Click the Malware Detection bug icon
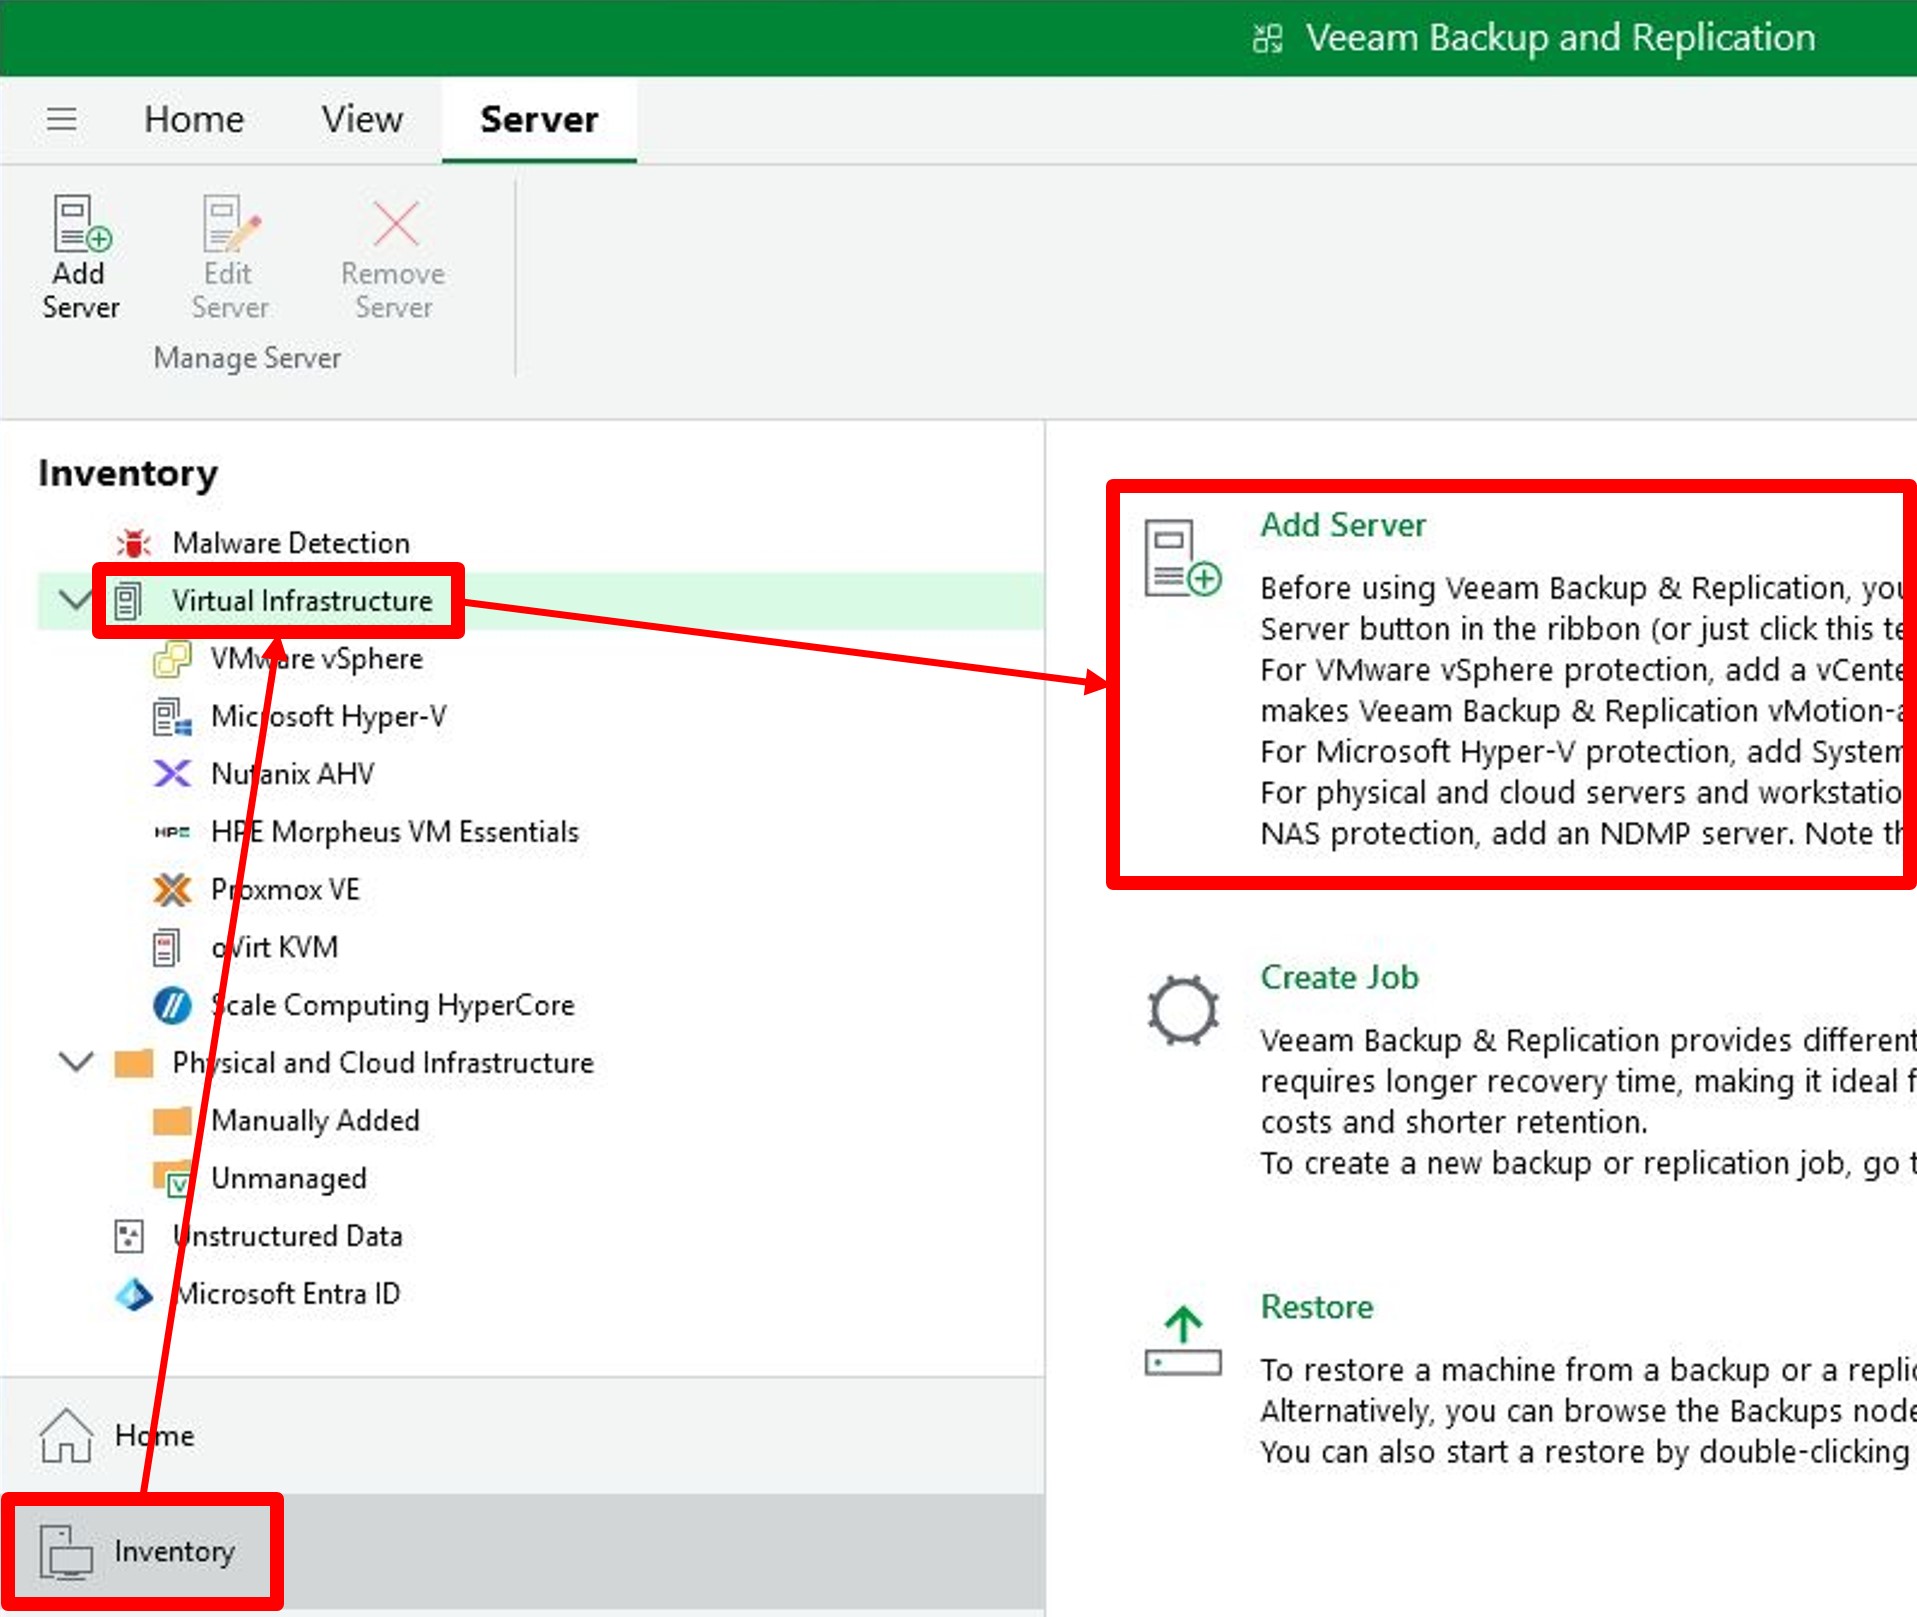Viewport: 1917px width, 1617px height. coord(133,543)
